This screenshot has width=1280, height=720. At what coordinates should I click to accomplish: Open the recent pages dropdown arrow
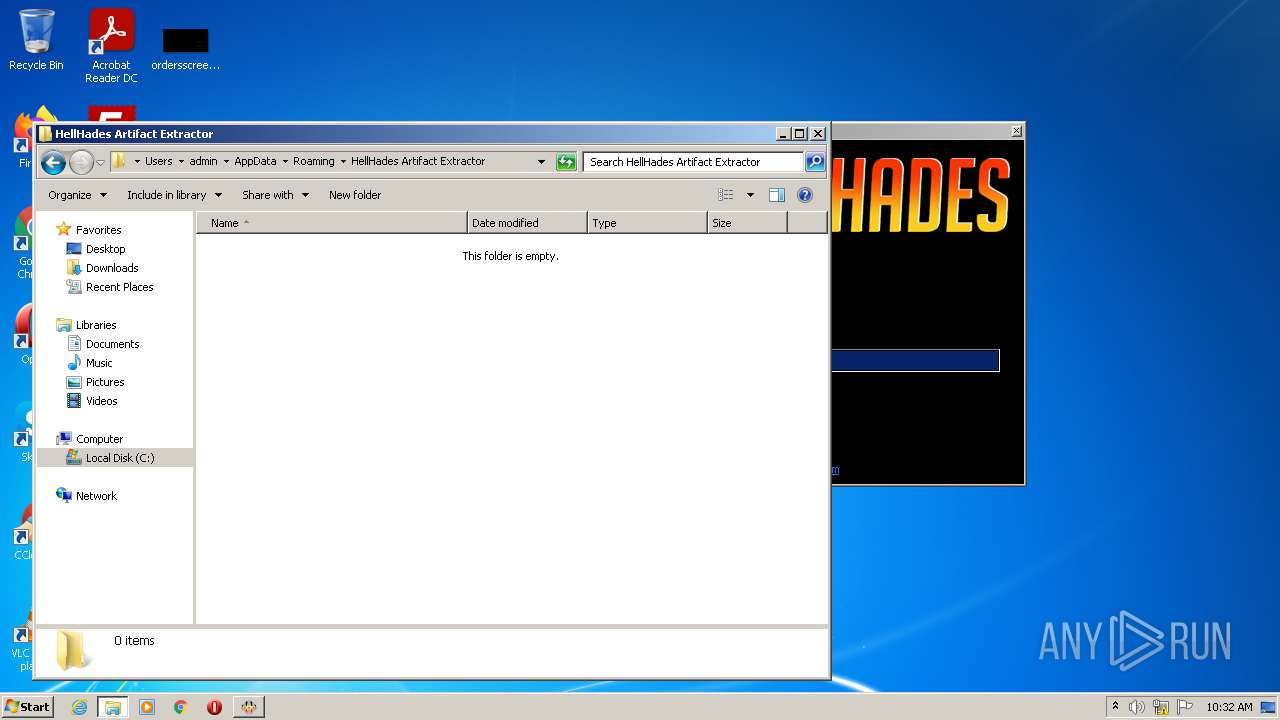pos(100,162)
